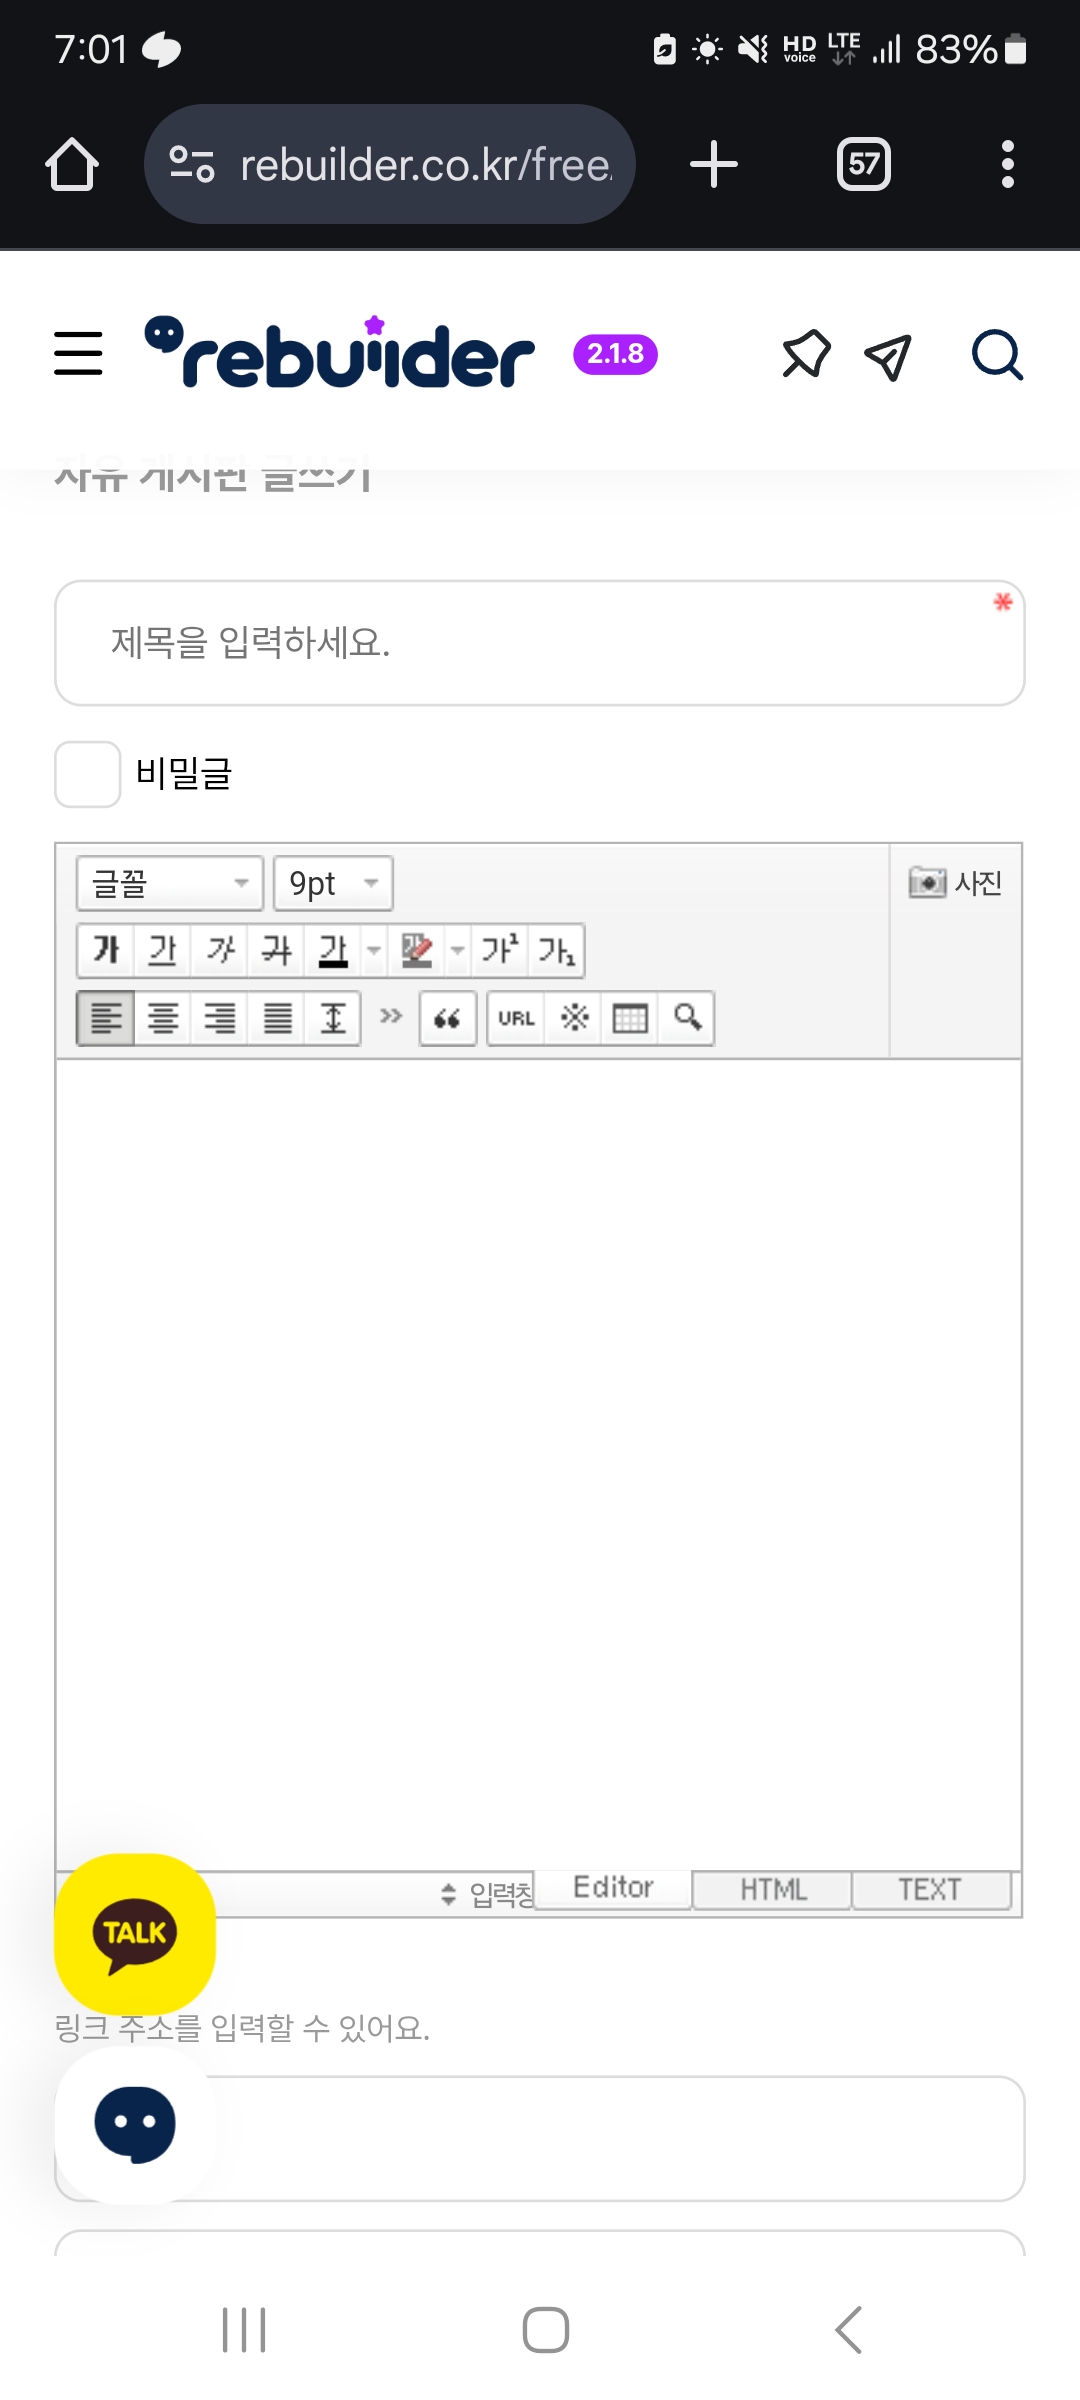Open the hamburger menu

(78, 354)
